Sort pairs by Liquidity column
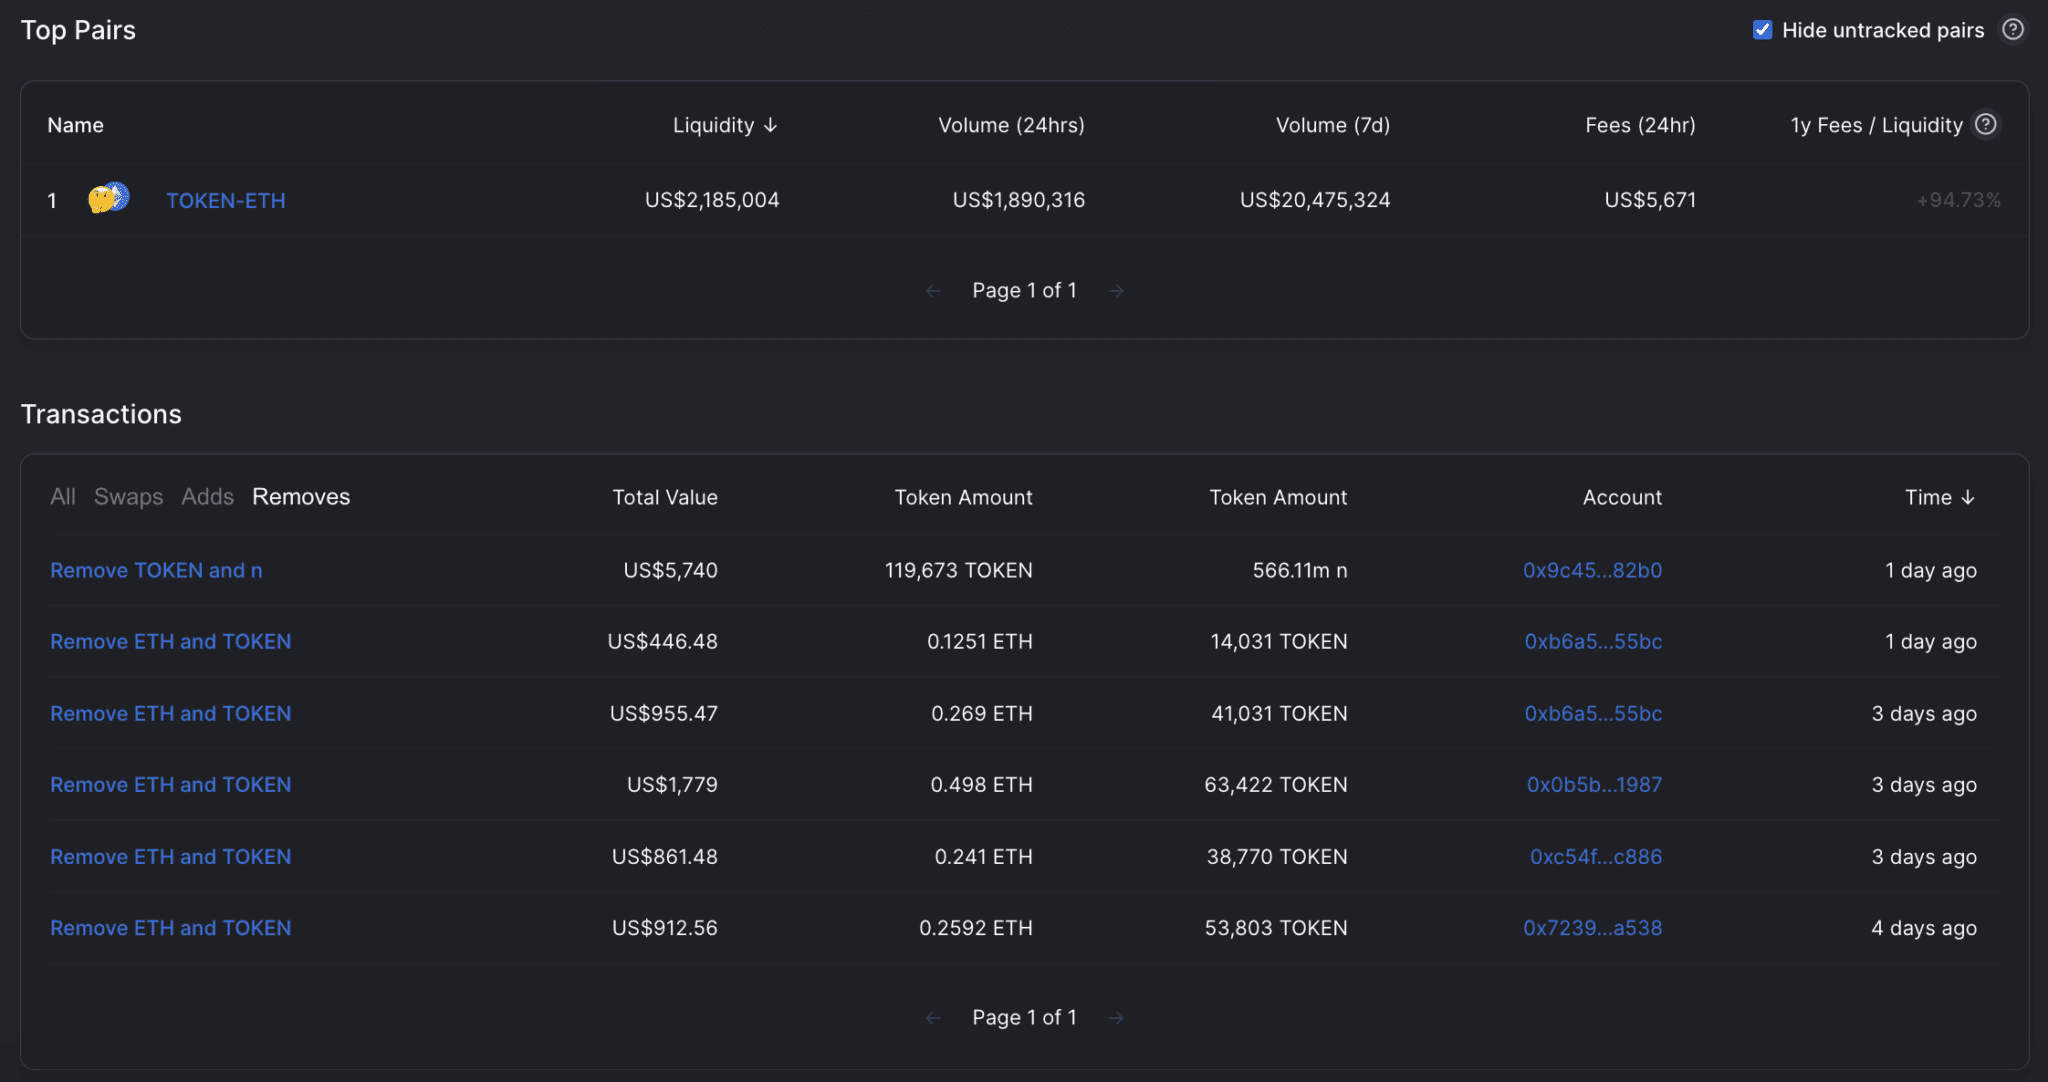This screenshot has height=1082, width=2048. pos(724,125)
